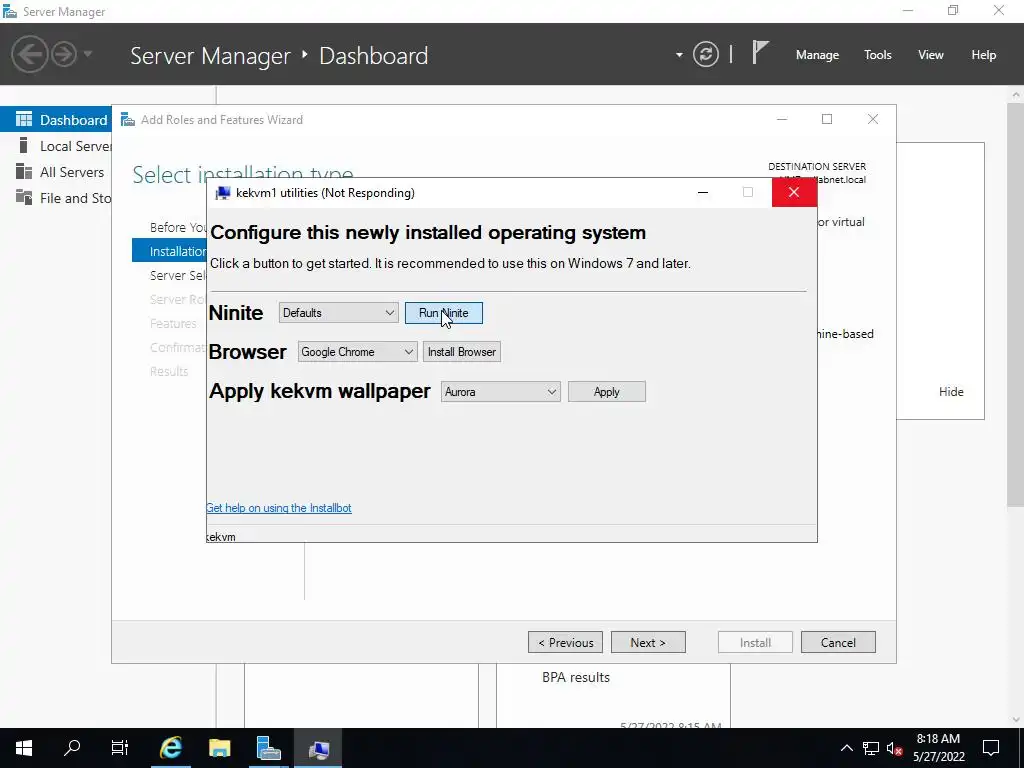Click the Dashboard grid icon
Screen dimensions: 1024x768
coord(24,119)
